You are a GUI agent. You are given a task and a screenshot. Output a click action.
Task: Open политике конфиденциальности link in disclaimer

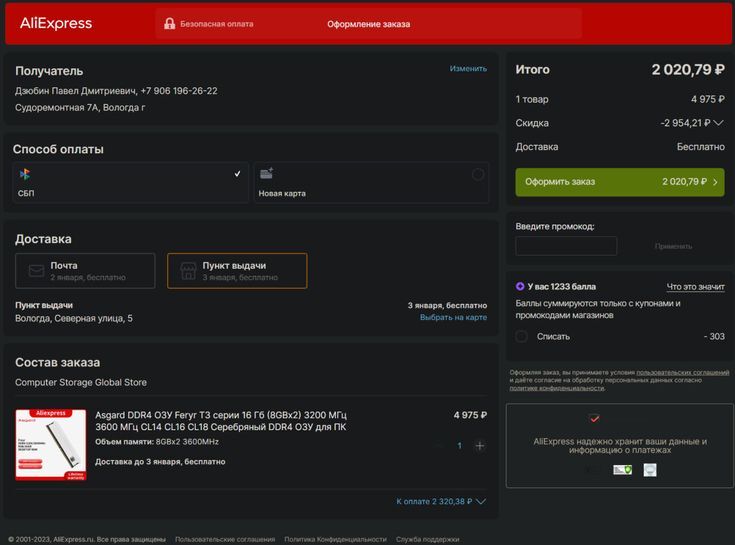tap(557, 388)
